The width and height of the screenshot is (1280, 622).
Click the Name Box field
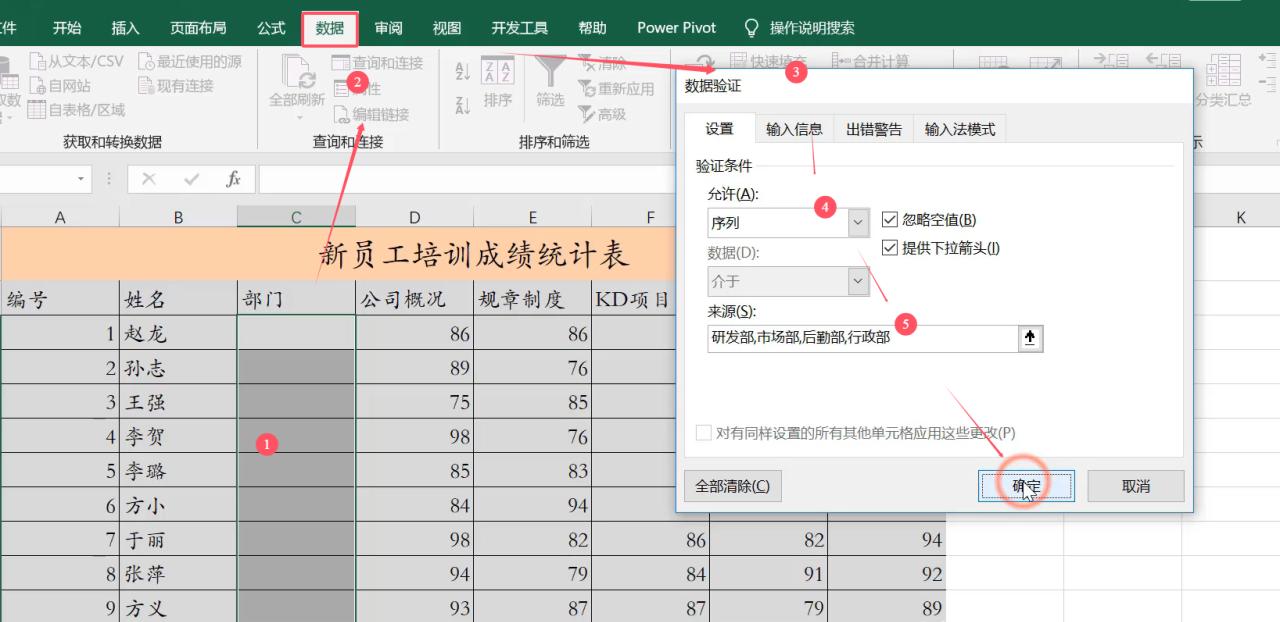(x=36, y=179)
